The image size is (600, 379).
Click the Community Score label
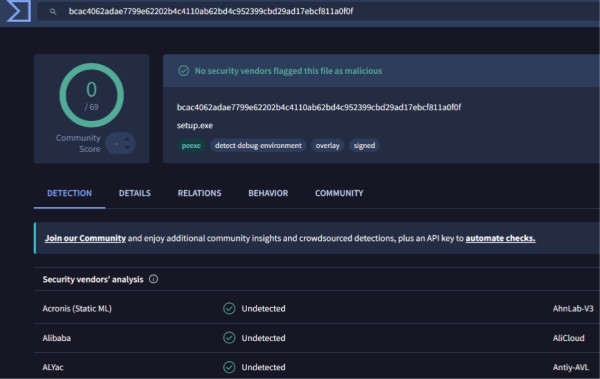point(78,143)
